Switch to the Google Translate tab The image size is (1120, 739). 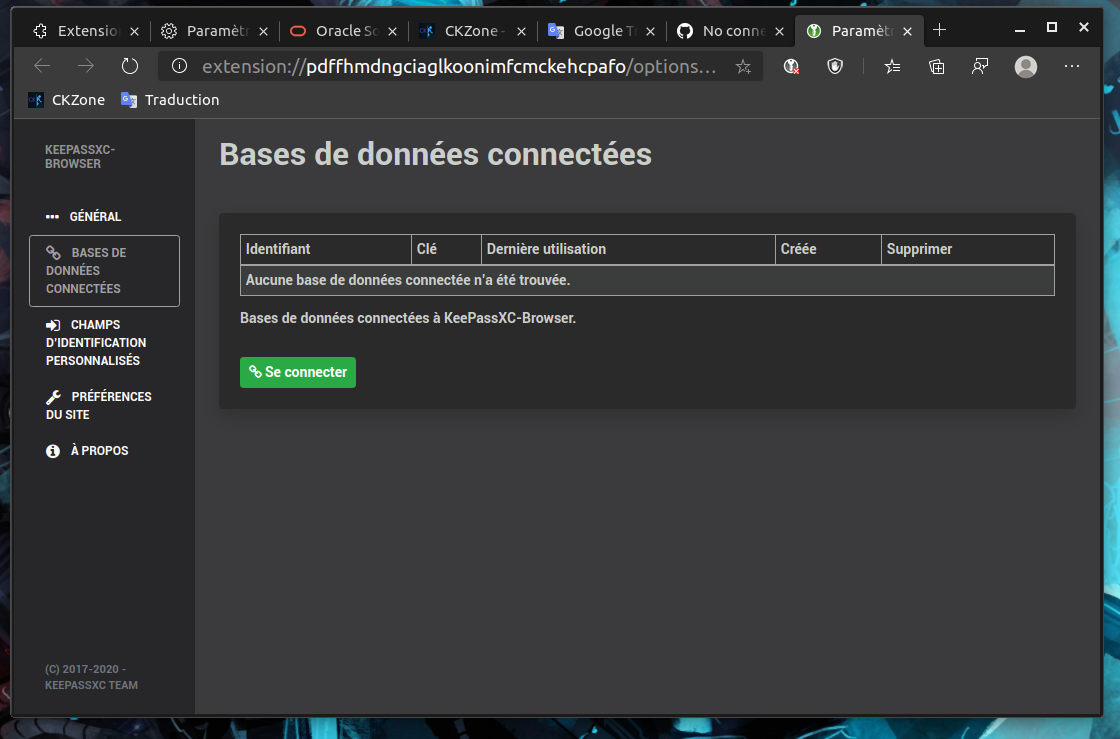tap(600, 31)
